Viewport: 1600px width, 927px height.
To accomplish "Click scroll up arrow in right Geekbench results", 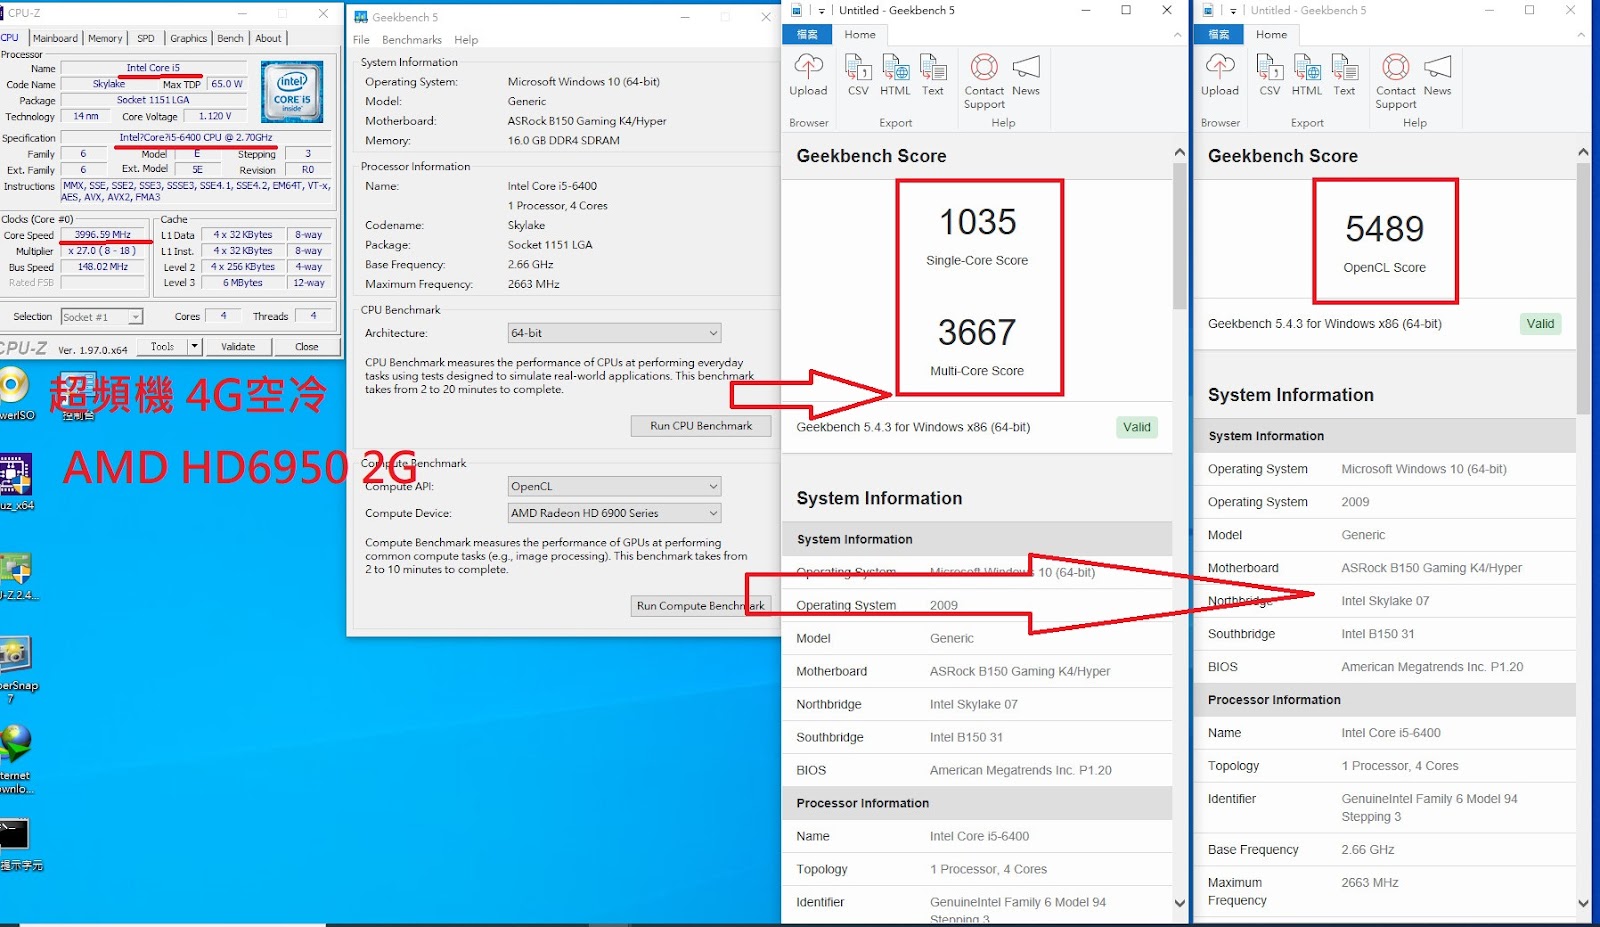I will 1583,152.
